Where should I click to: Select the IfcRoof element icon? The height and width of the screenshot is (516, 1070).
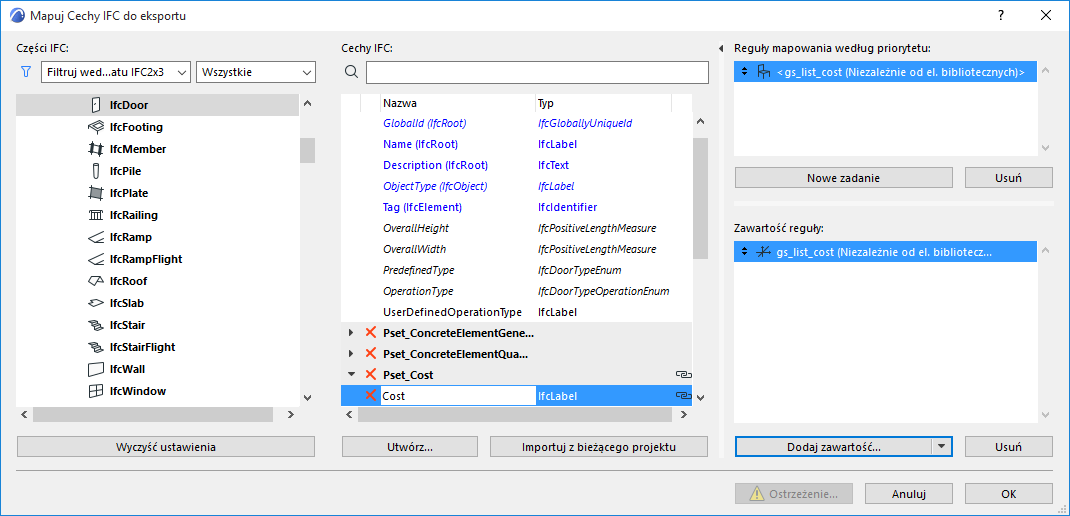(96, 281)
